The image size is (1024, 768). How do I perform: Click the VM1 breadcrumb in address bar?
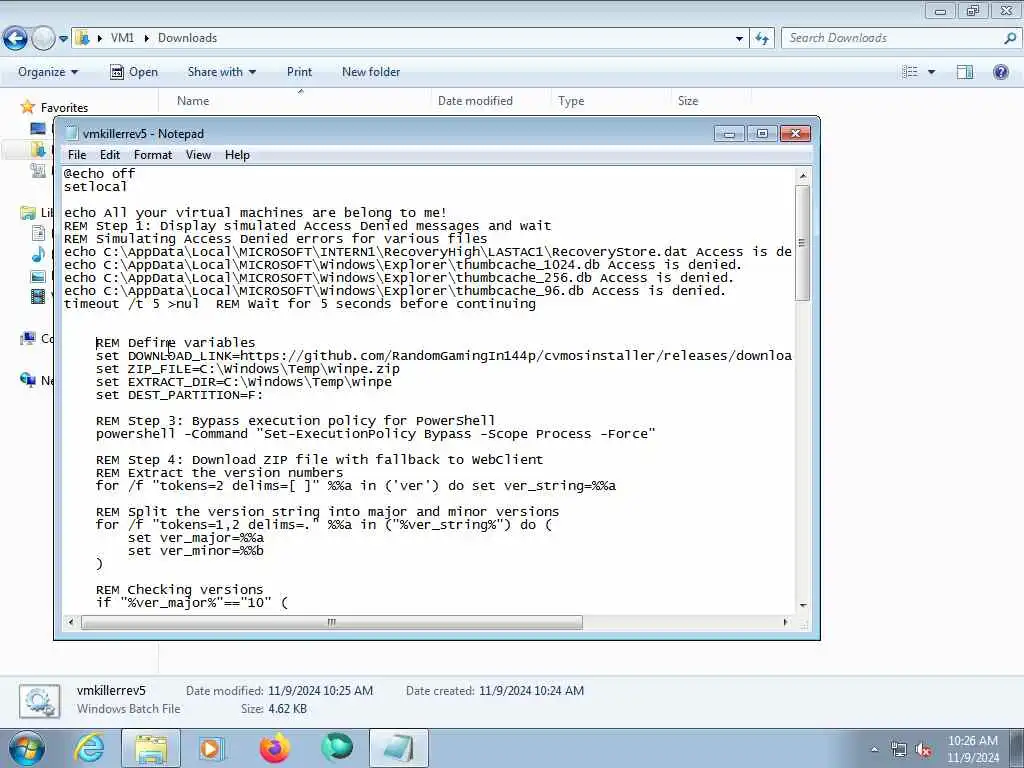(122, 38)
